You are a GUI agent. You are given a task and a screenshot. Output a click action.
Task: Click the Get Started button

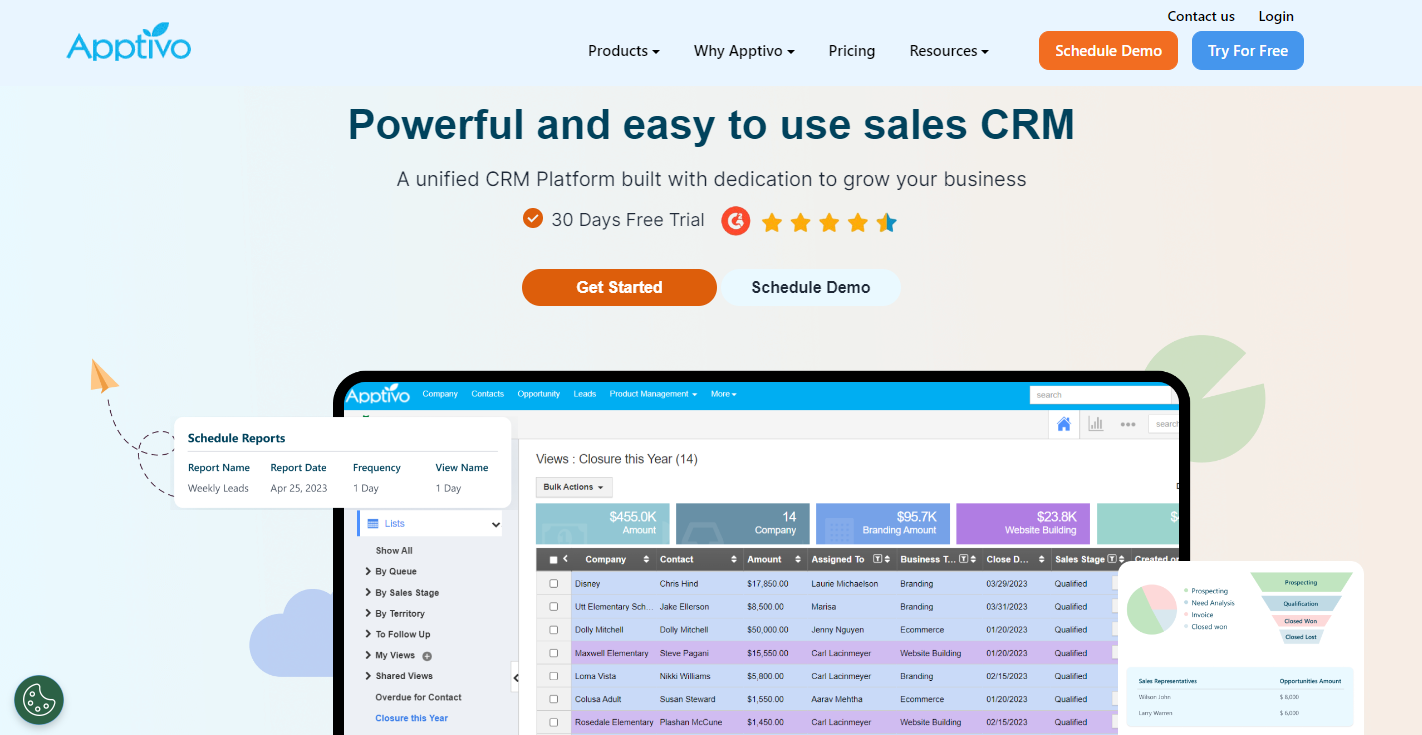tap(619, 287)
